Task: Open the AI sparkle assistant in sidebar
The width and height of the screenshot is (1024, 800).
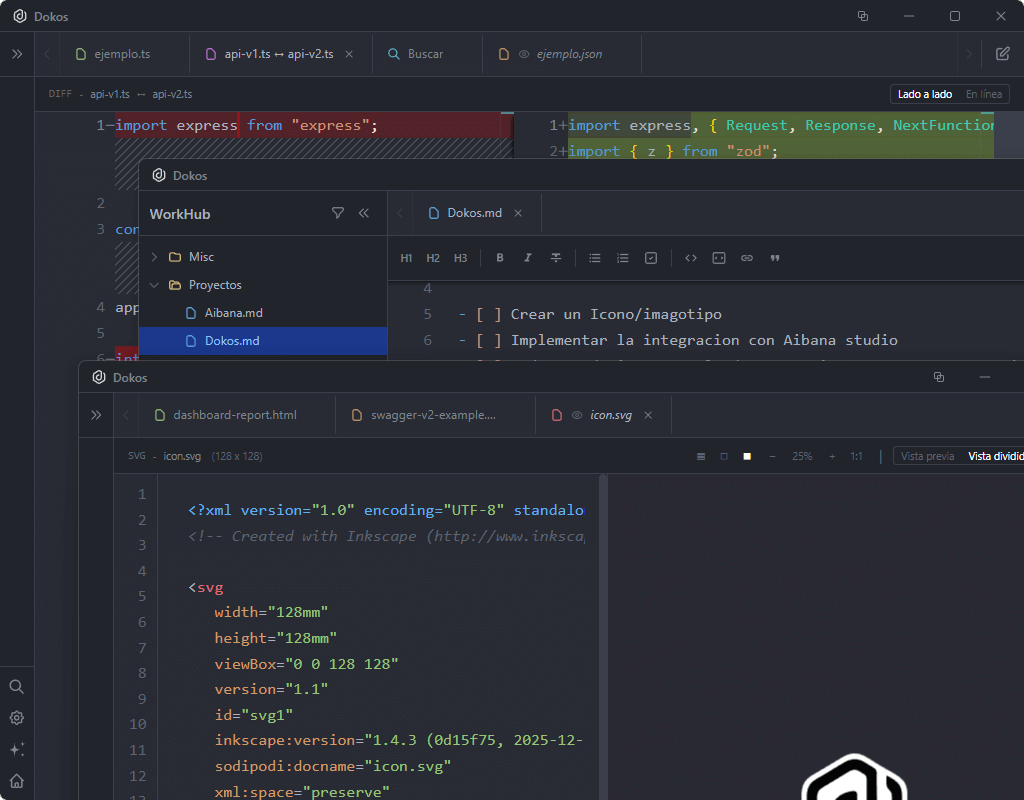Action: (17, 749)
